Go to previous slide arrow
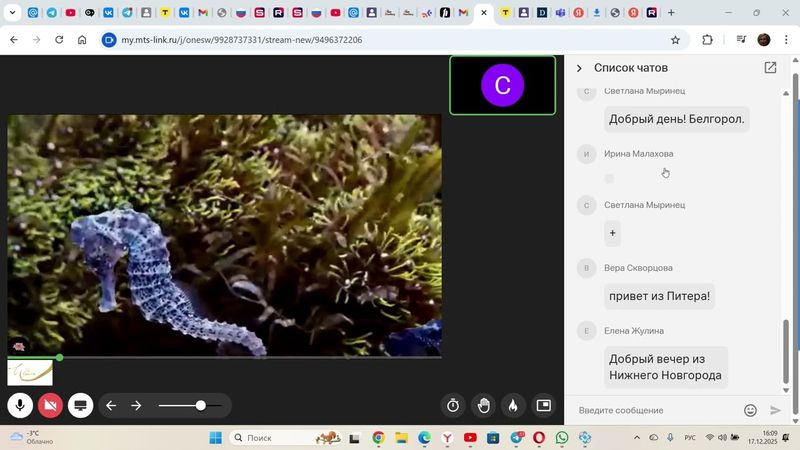 pos(111,405)
